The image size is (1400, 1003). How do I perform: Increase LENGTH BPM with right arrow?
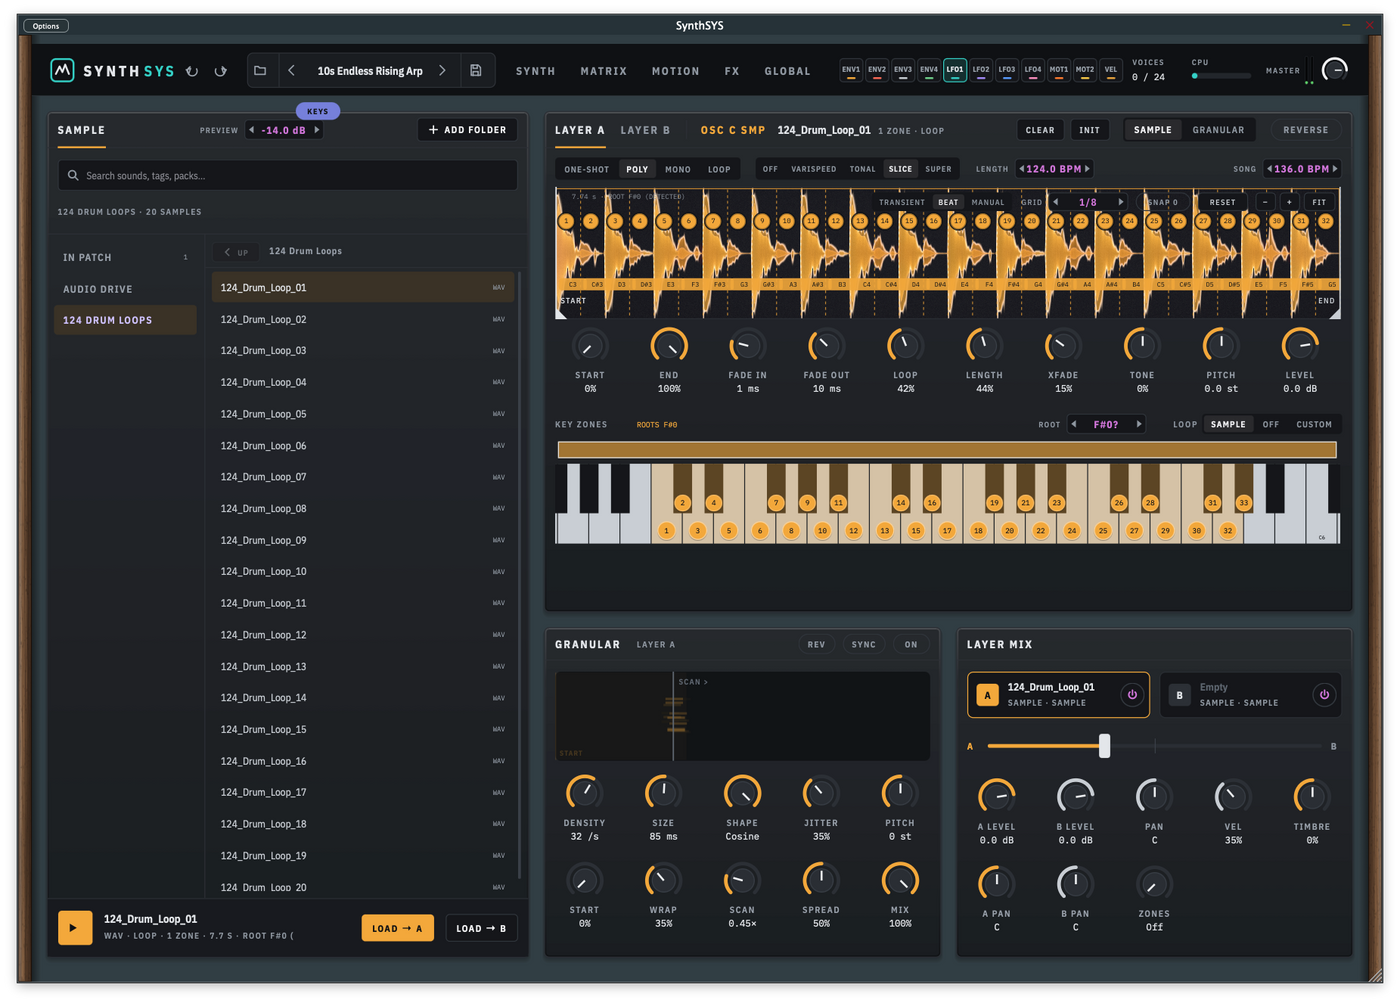point(1088,169)
